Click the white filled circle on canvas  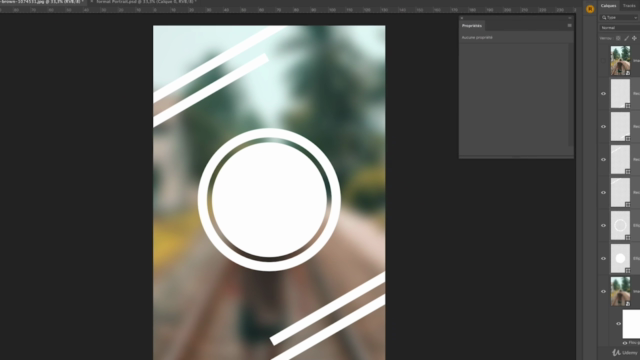(269, 200)
